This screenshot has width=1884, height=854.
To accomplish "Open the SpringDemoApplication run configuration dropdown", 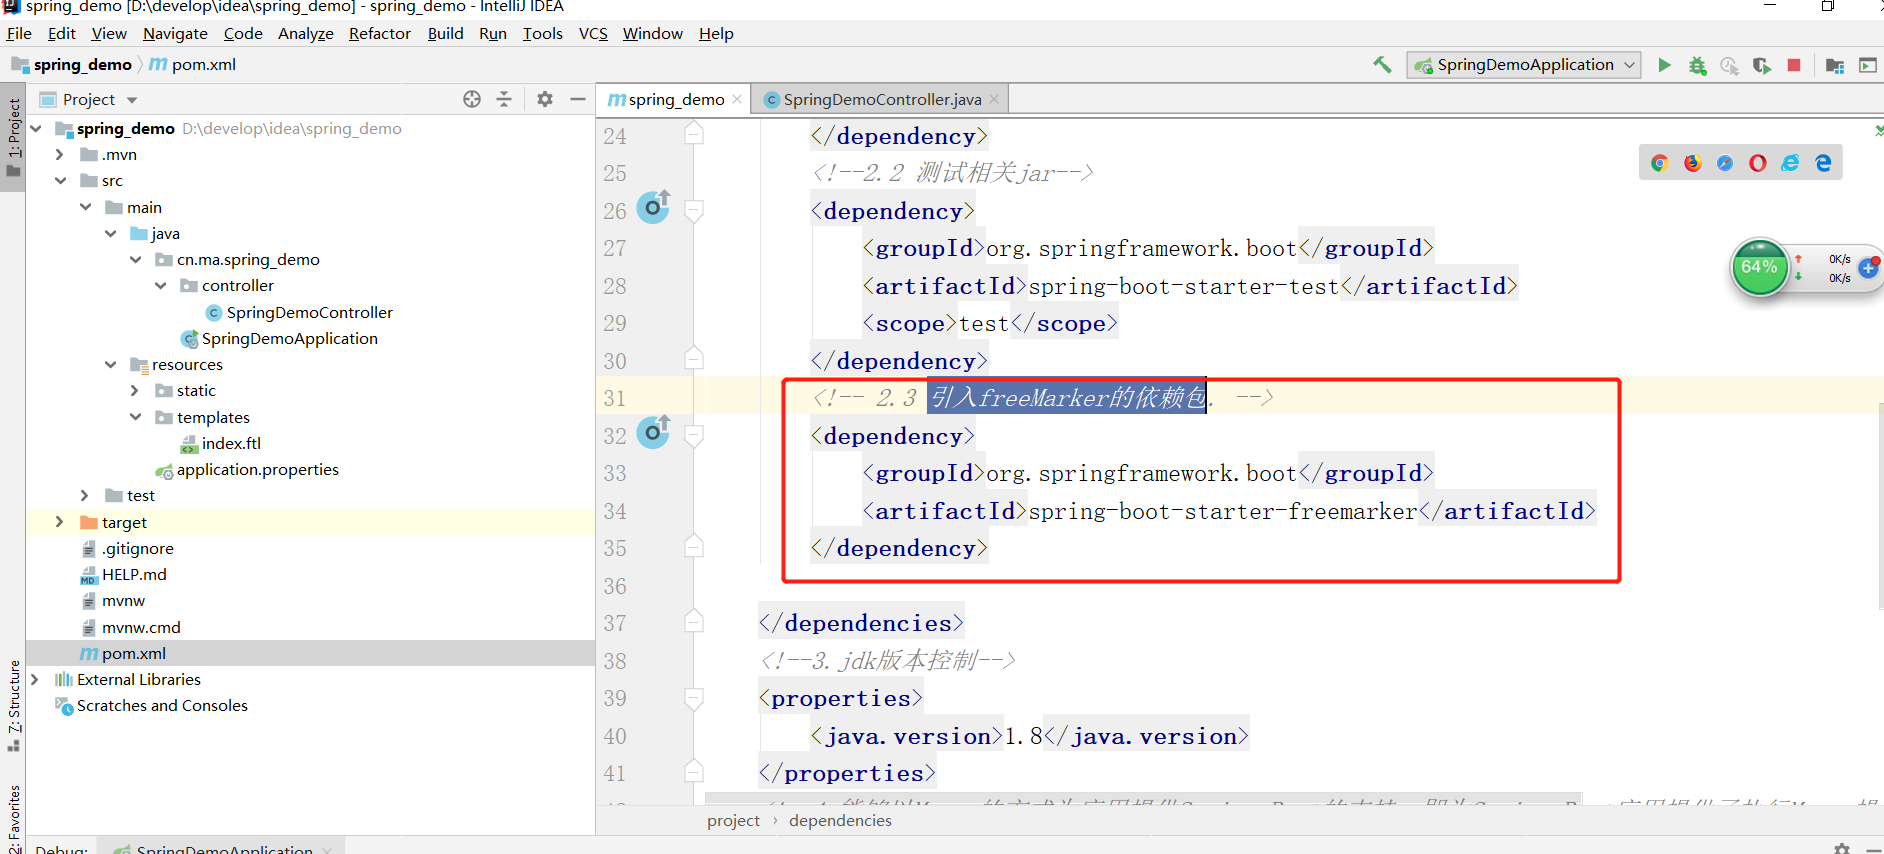I will coord(1524,65).
